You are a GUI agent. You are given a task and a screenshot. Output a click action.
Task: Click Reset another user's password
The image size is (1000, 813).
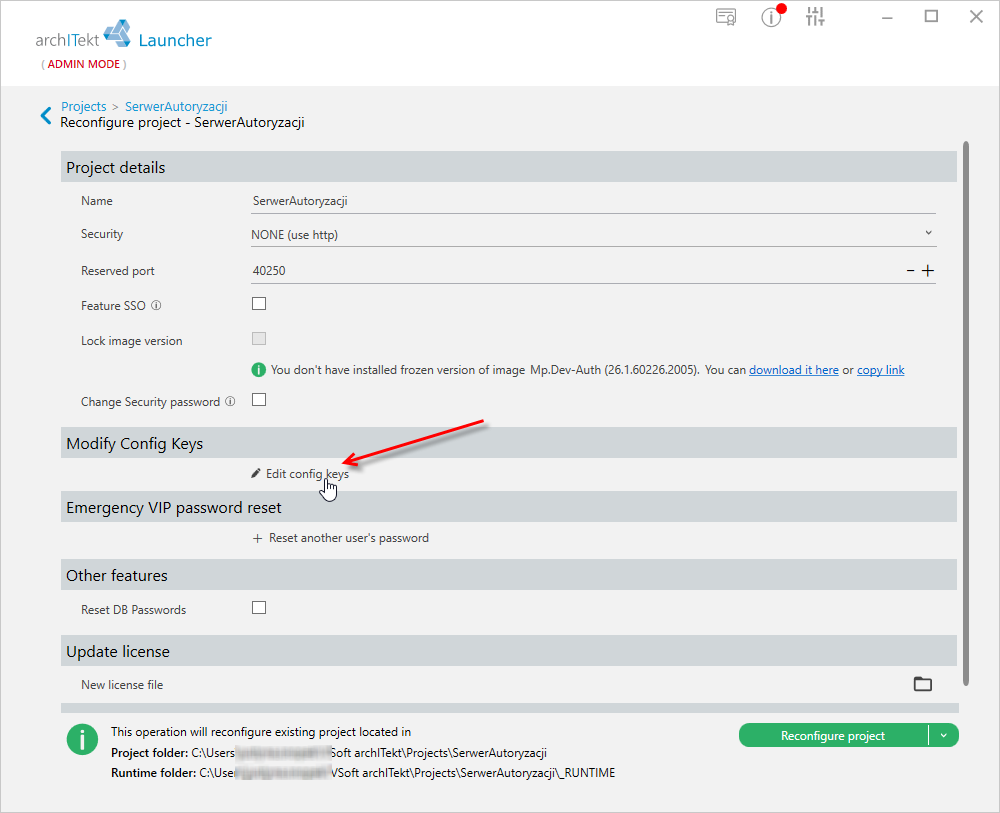coord(349,538)
